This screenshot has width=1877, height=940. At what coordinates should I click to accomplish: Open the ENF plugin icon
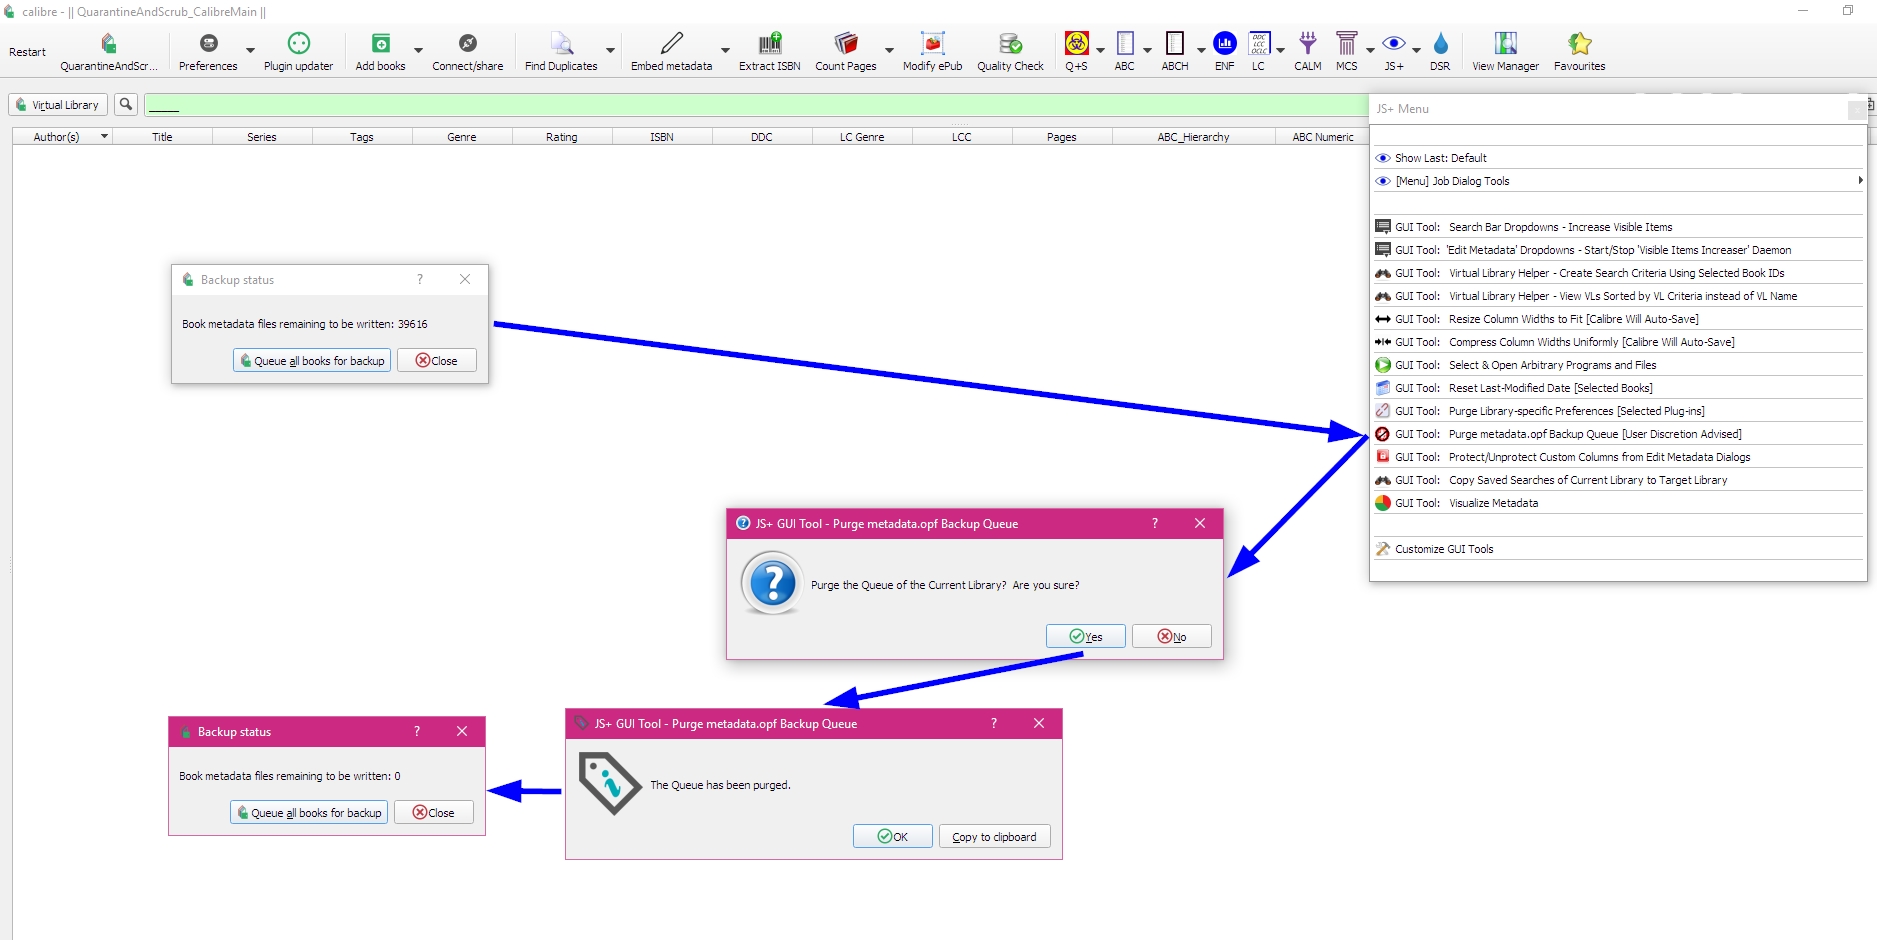point(1225,44)
